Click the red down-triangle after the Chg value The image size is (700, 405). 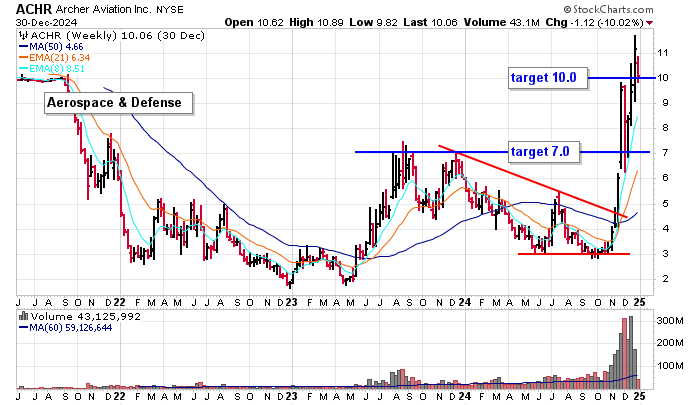(650, 23)
